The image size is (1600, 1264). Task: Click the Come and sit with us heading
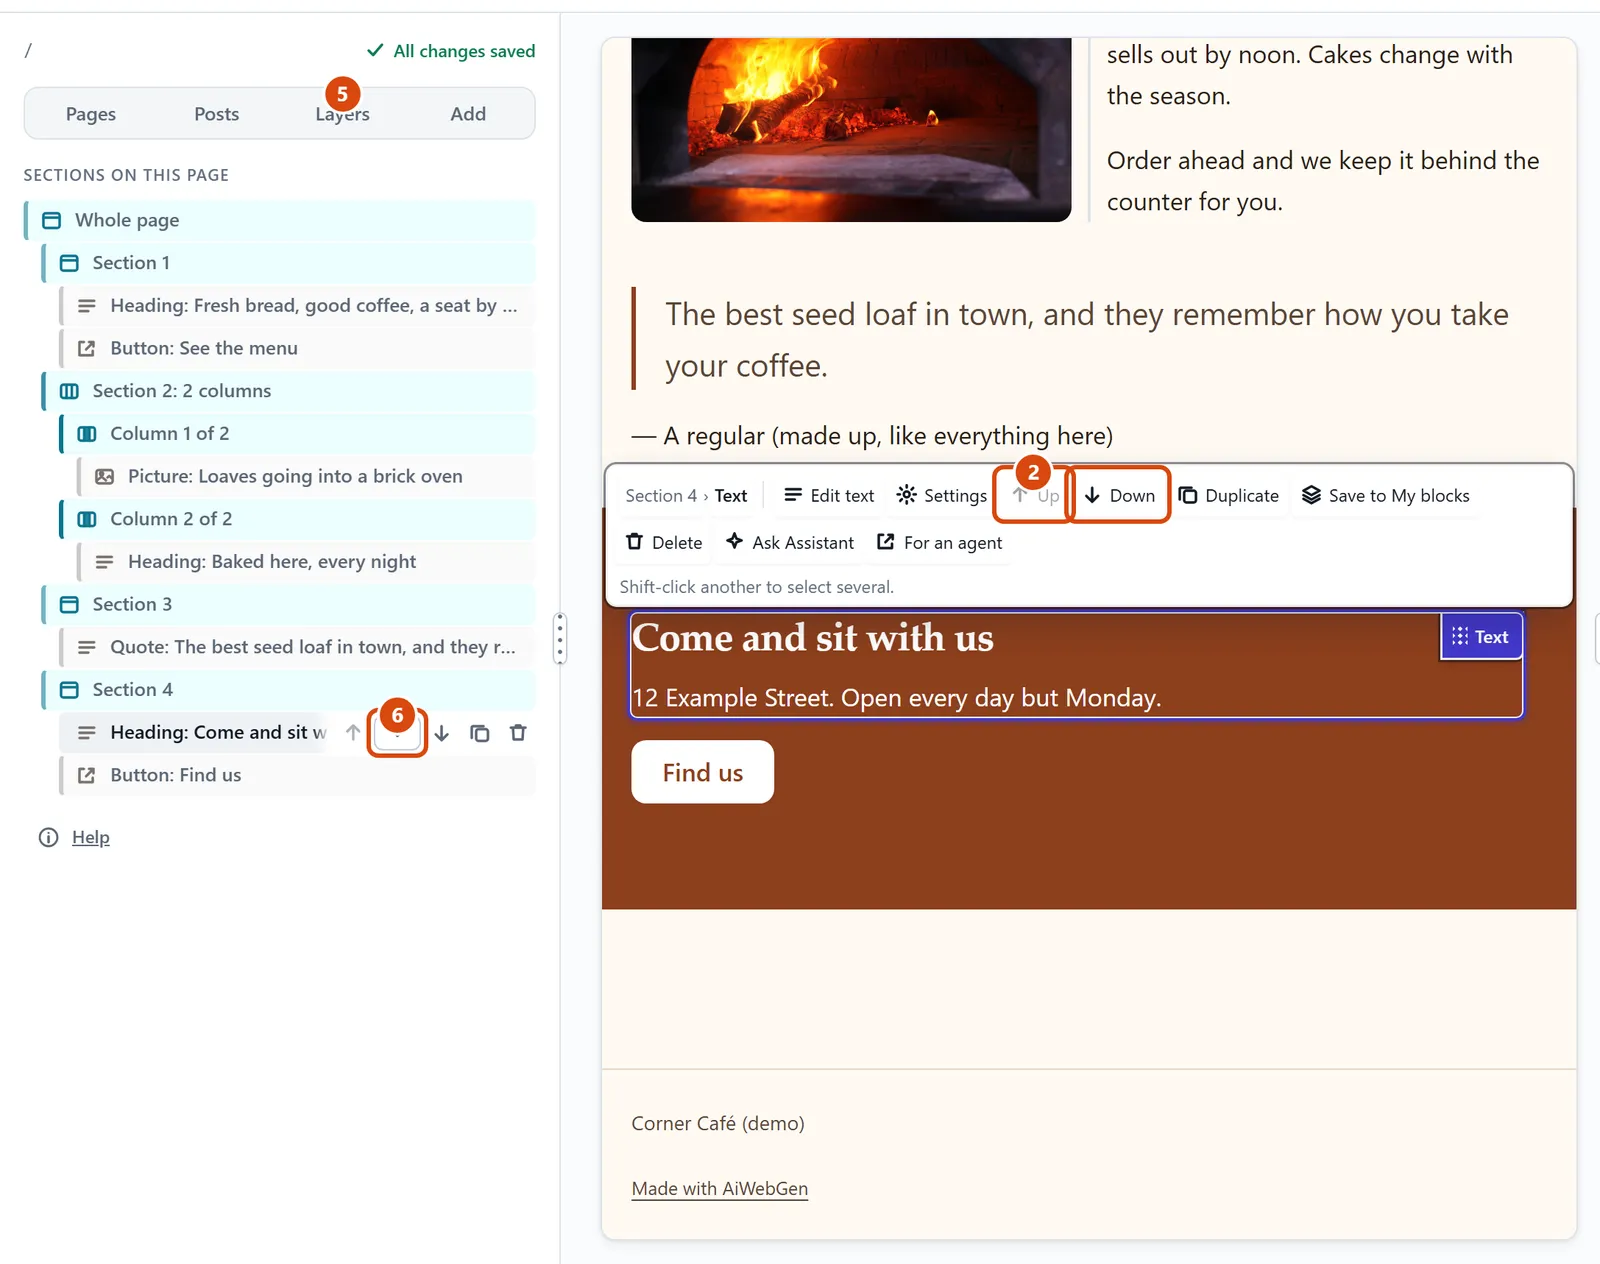[813, 638]
